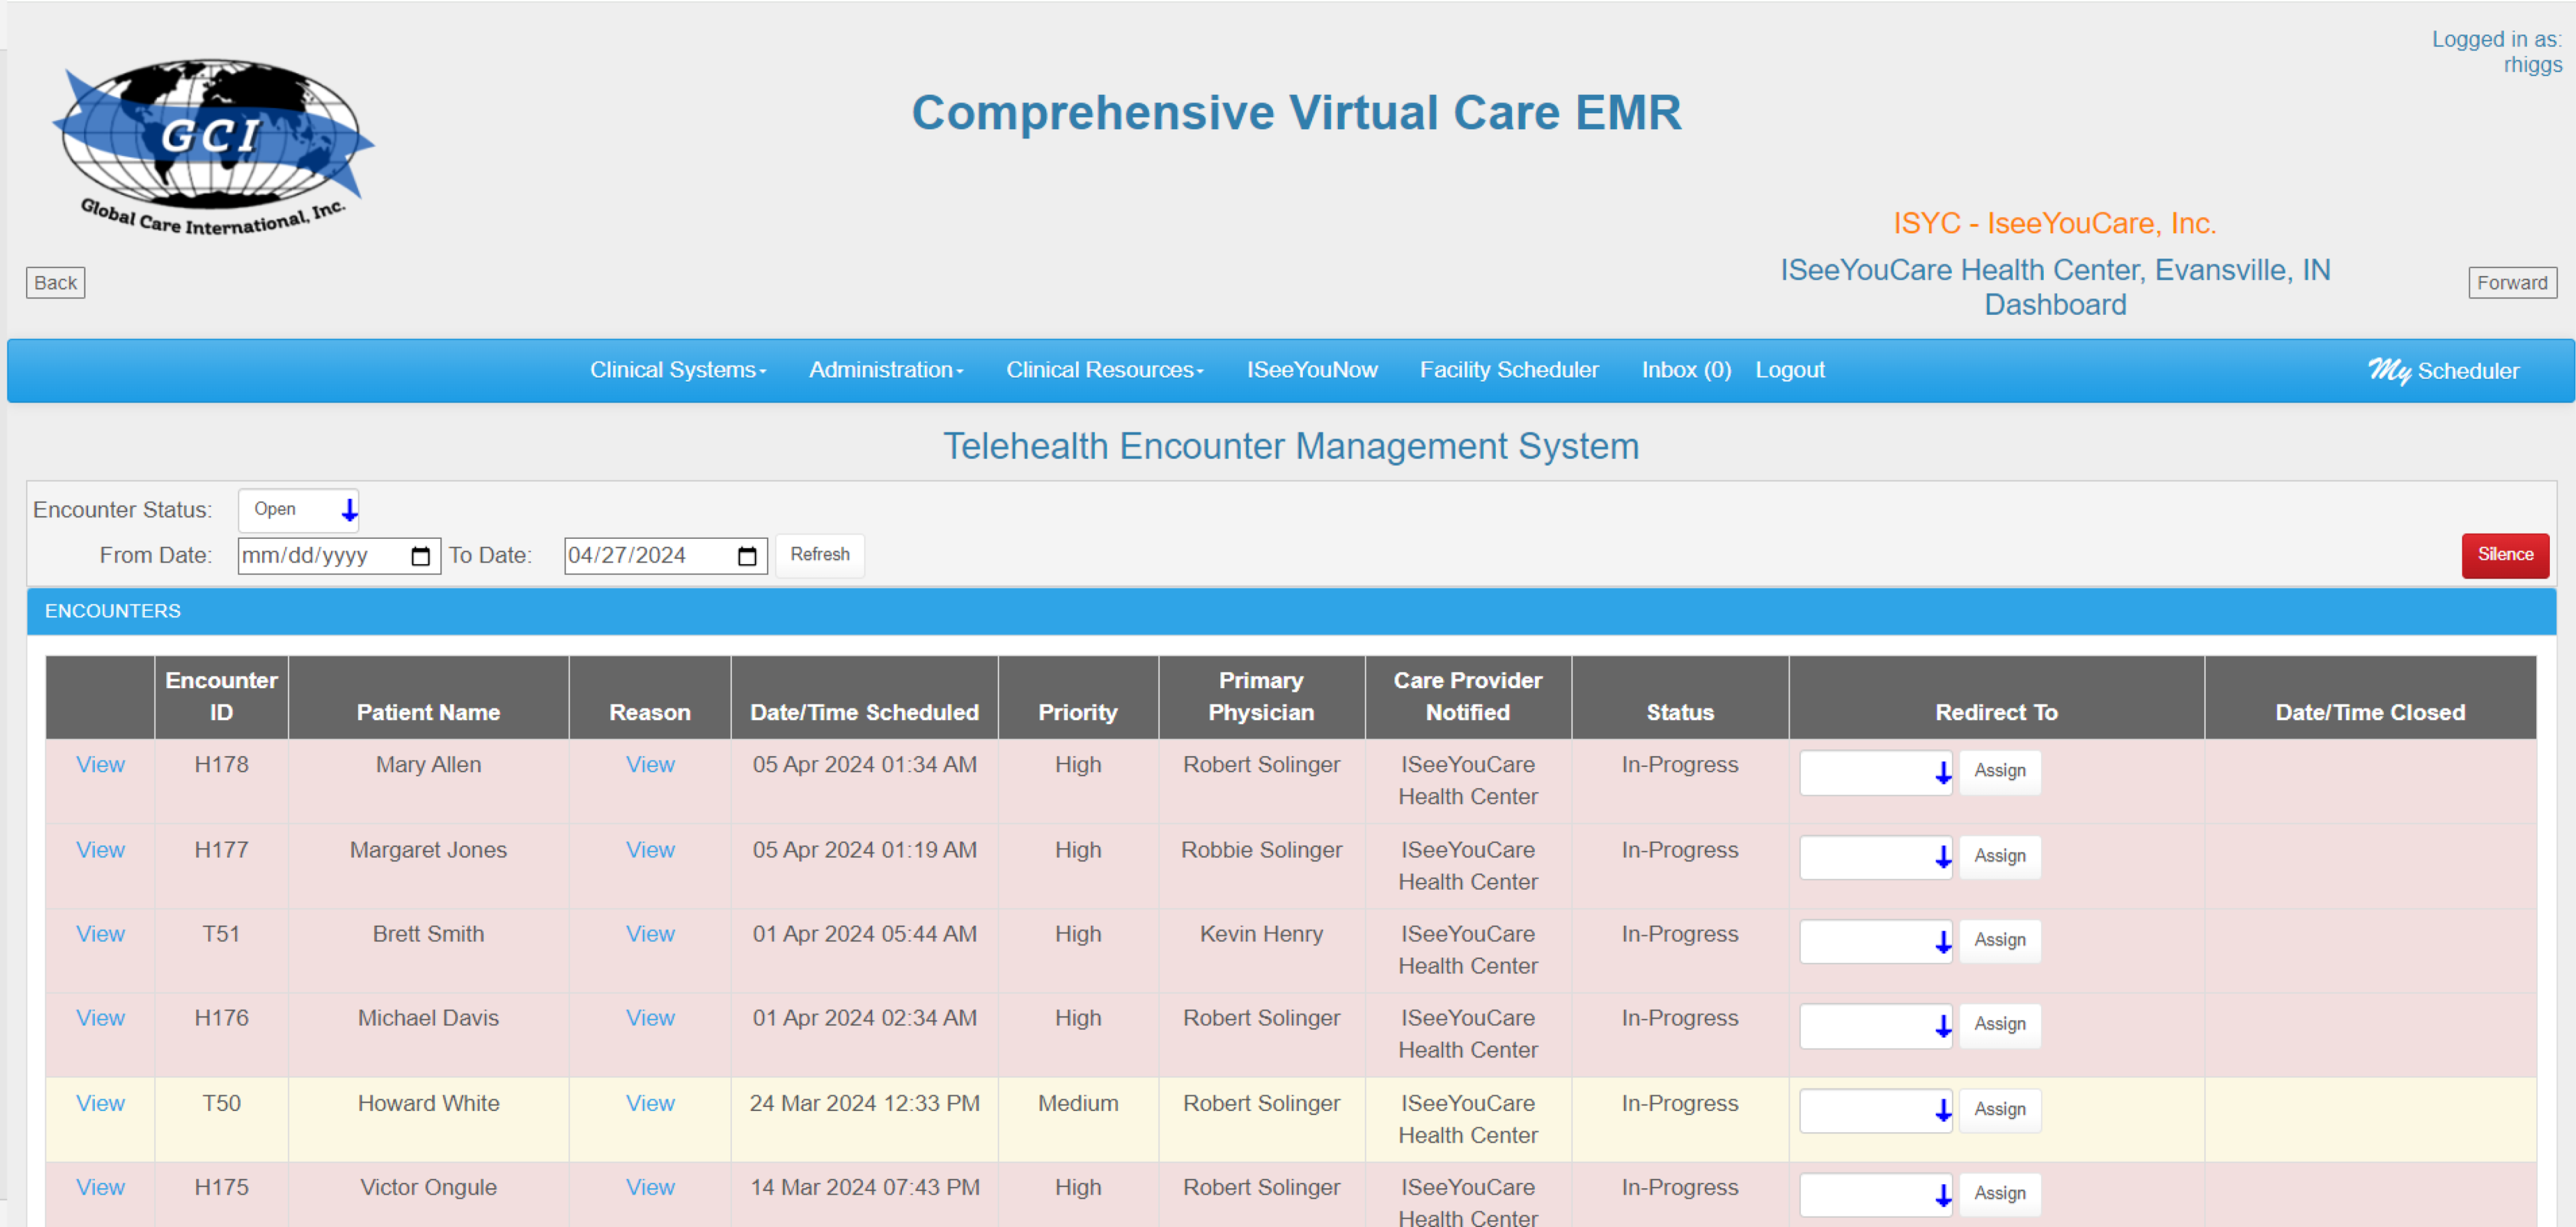The width and height of the screenshot is (2576, 1227).
Task: View the Reason for Victor Ongule
Action: tap(650, 1187)
